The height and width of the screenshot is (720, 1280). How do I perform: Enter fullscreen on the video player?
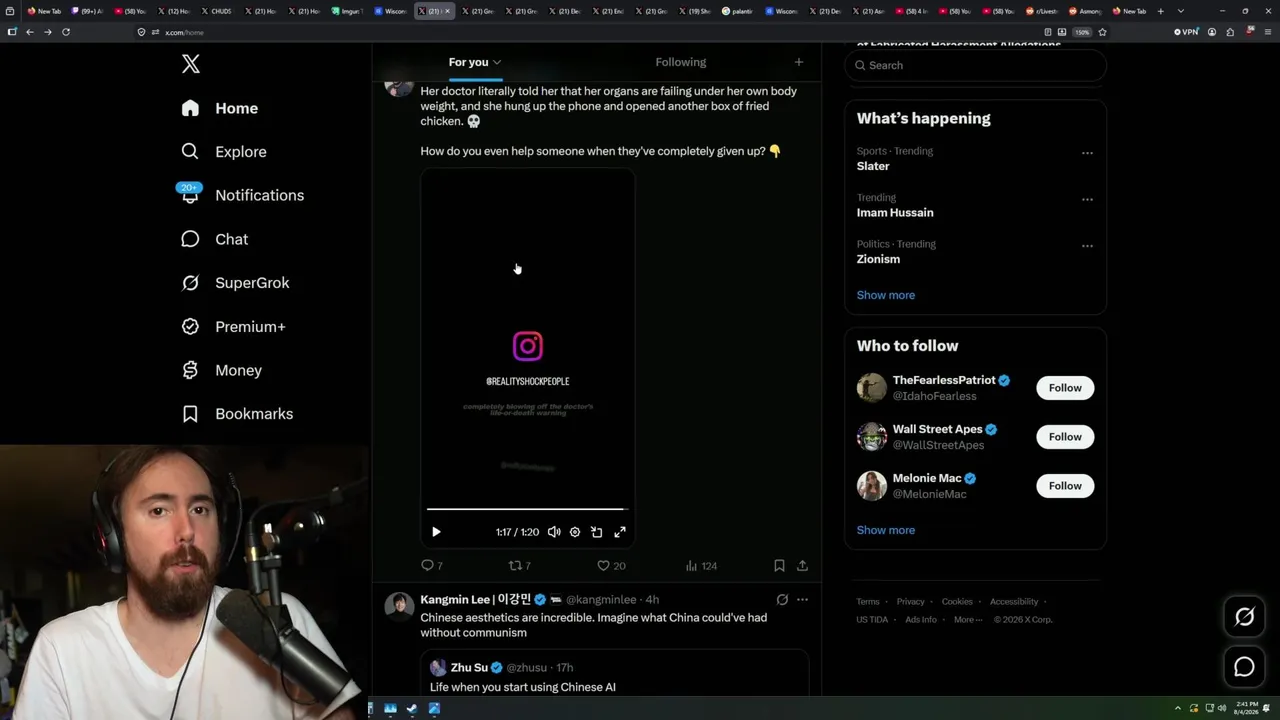pos(620,532)
